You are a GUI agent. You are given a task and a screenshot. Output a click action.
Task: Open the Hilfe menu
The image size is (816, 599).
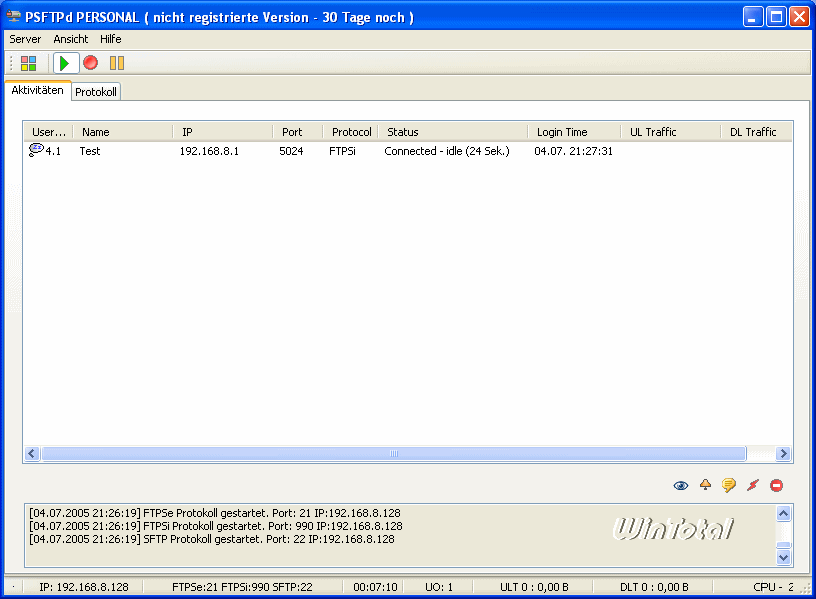click(x=110, y=39)
